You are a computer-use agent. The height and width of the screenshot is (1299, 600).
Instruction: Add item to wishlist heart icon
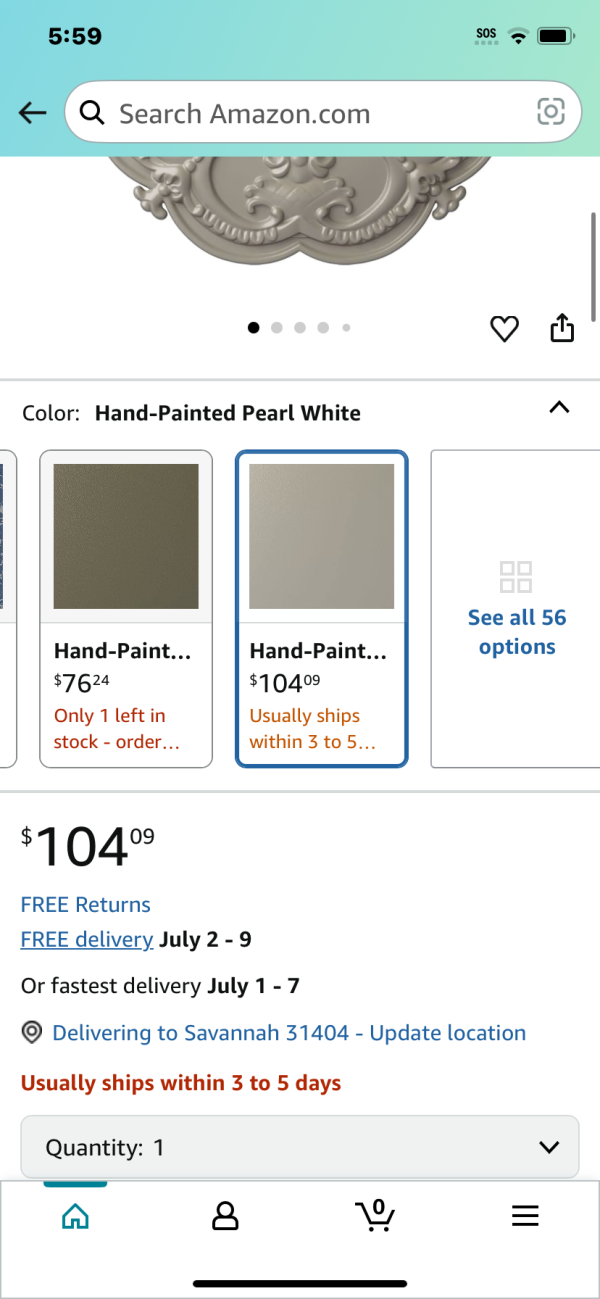[x=504, y=328]
